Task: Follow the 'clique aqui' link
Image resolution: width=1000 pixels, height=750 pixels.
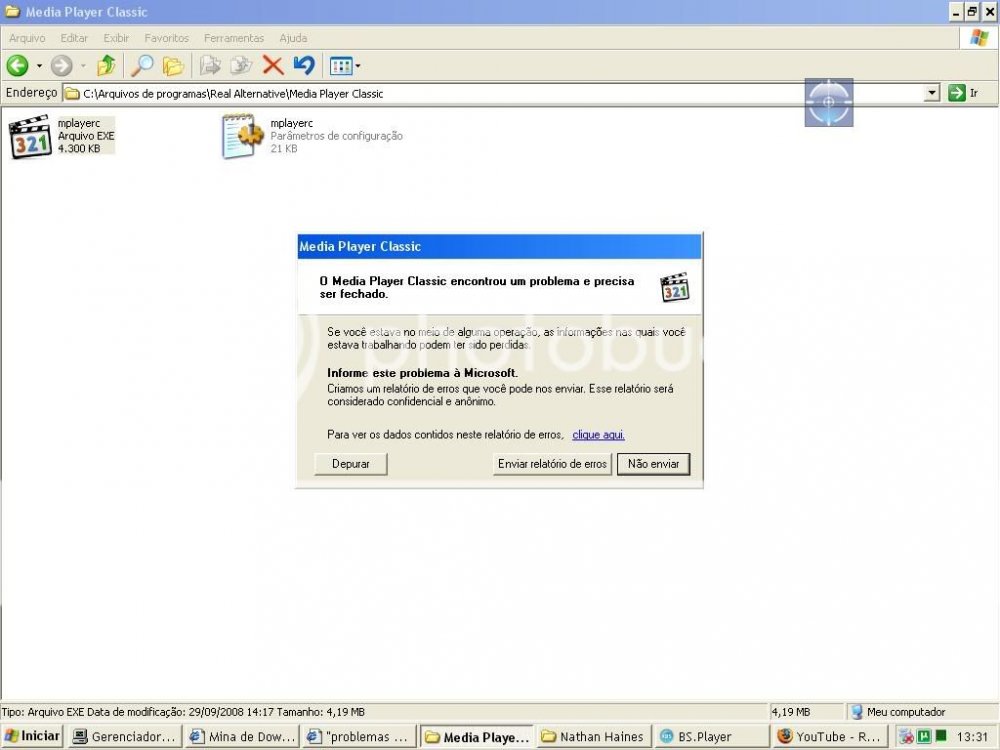Action: point(598,435)
